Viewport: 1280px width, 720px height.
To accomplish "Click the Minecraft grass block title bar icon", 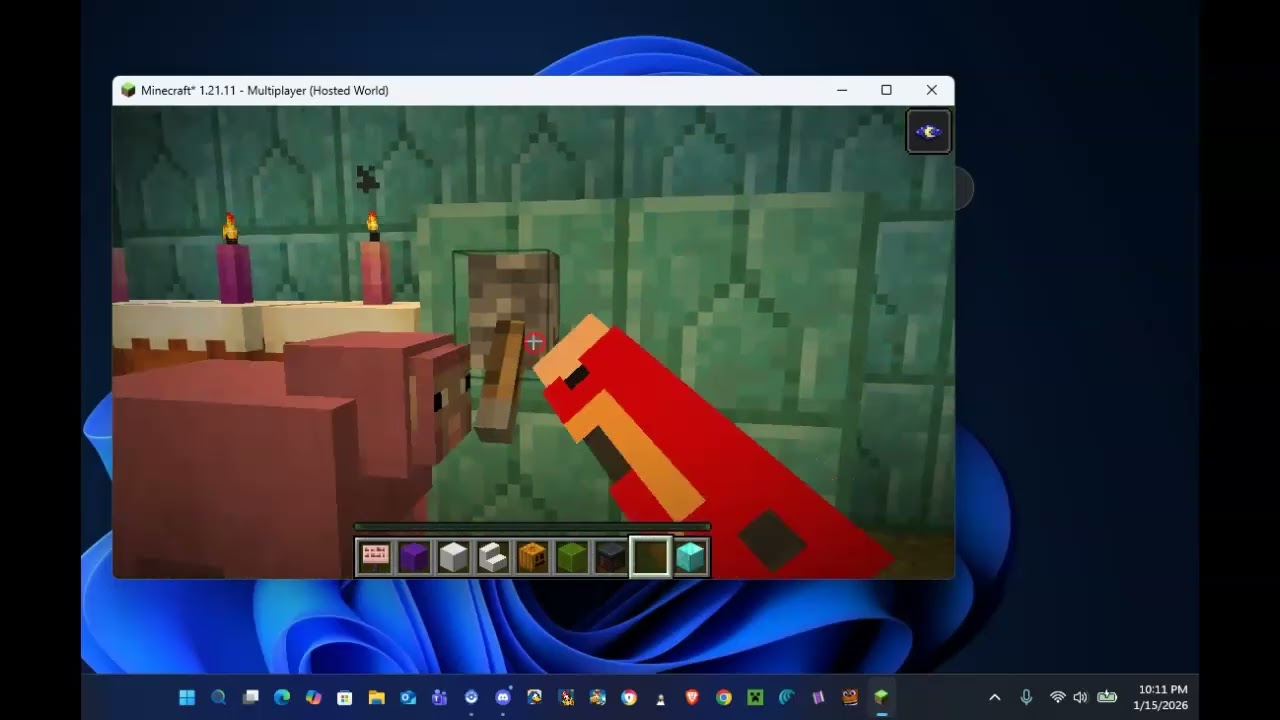I will click(x=128, y=90).
